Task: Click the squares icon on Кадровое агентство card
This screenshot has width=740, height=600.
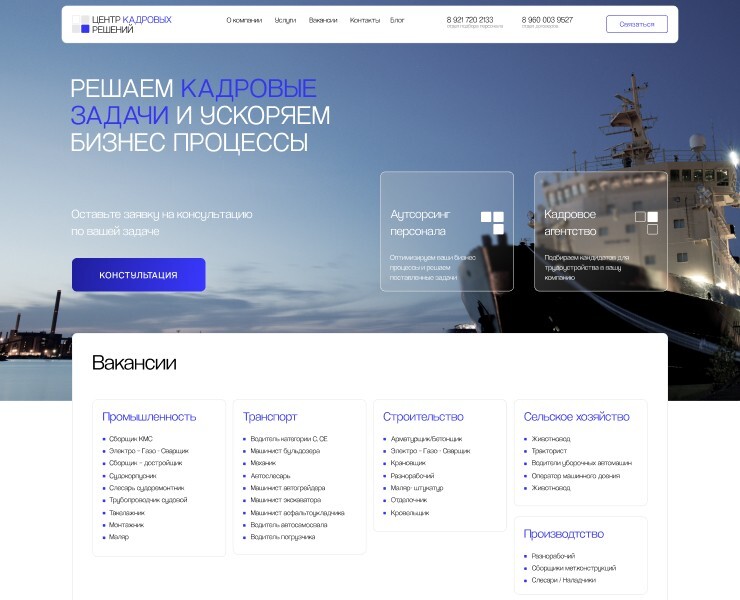Action: [646, 222]
